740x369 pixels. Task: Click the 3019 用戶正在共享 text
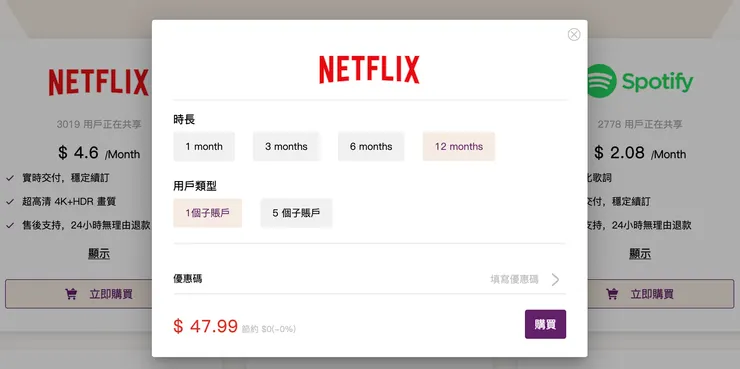point(99,125)
